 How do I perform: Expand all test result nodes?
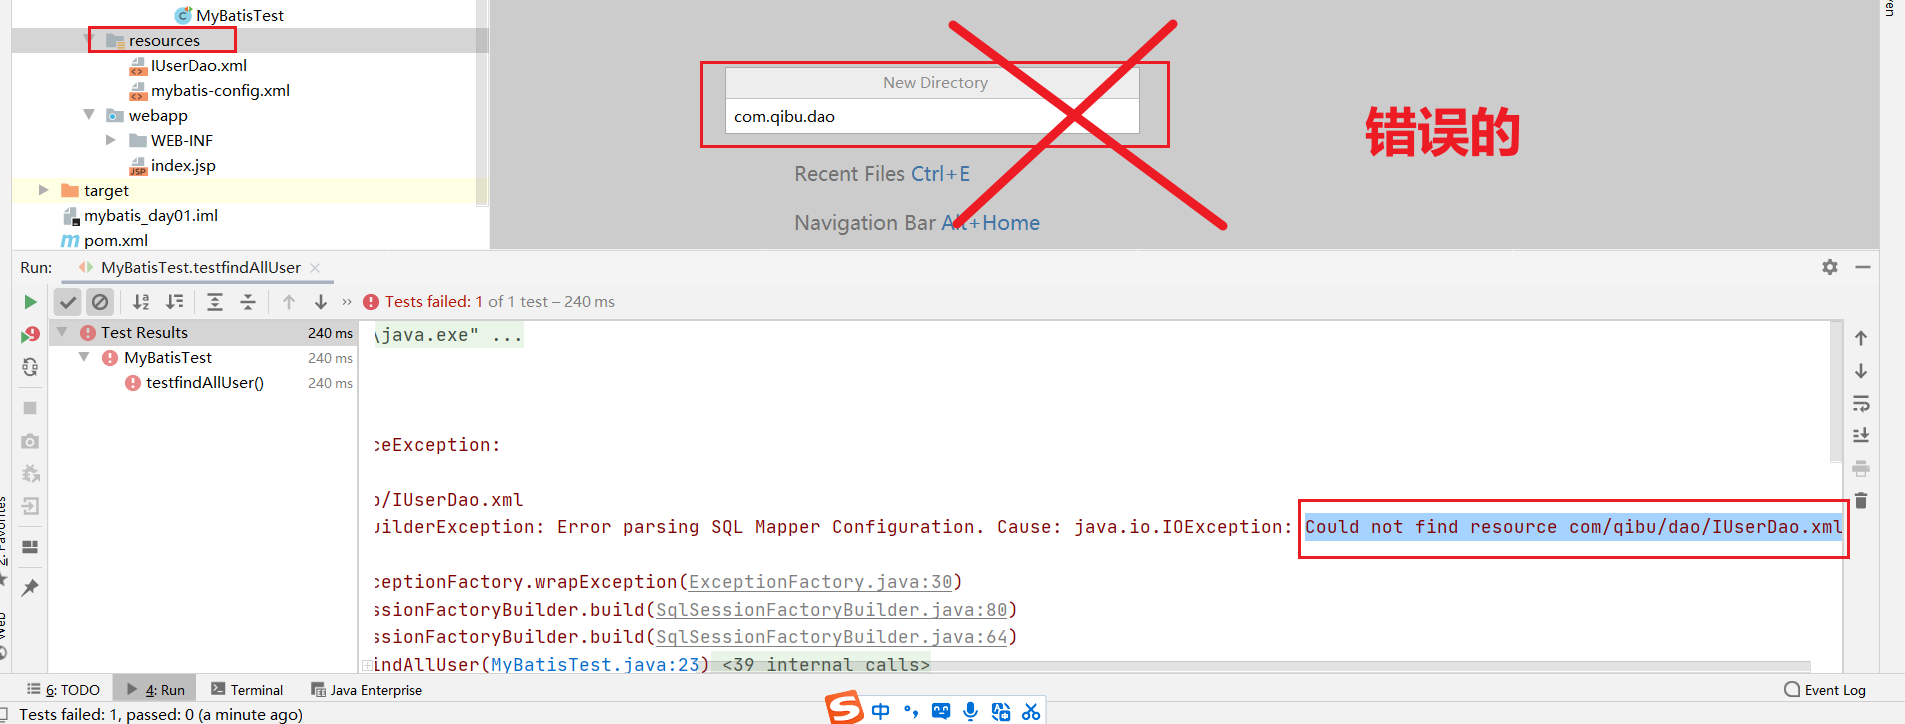[x=215, y=302]
